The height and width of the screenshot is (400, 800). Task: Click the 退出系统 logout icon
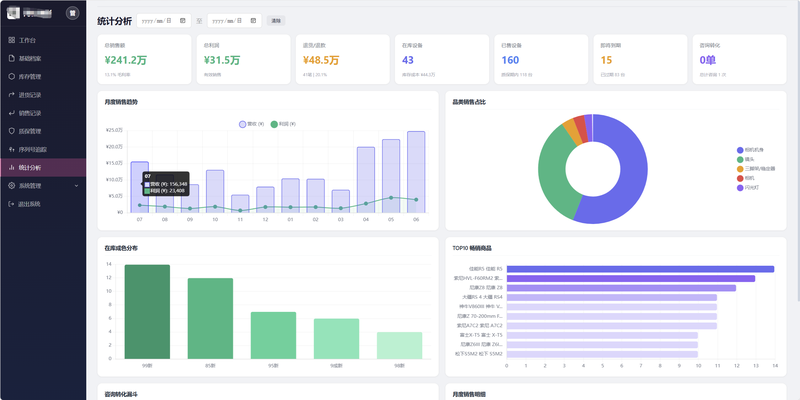(x=12, y=204)
